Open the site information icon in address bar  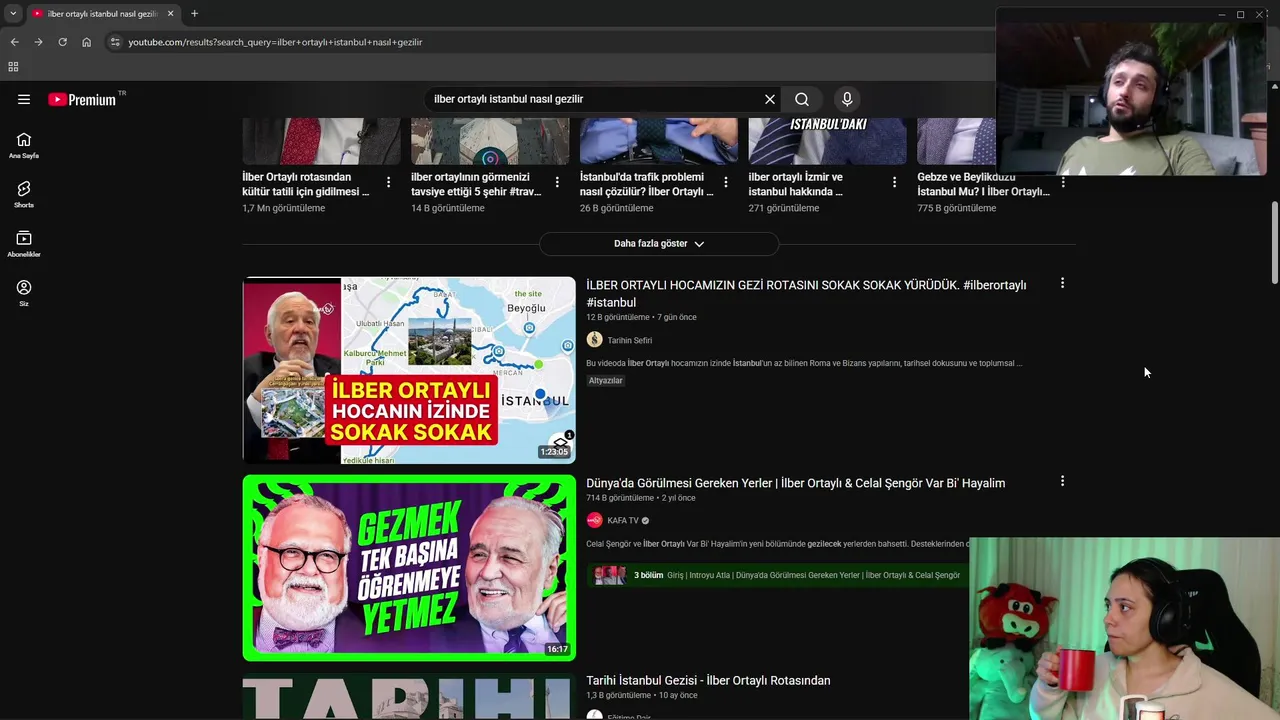coord(115,42)
